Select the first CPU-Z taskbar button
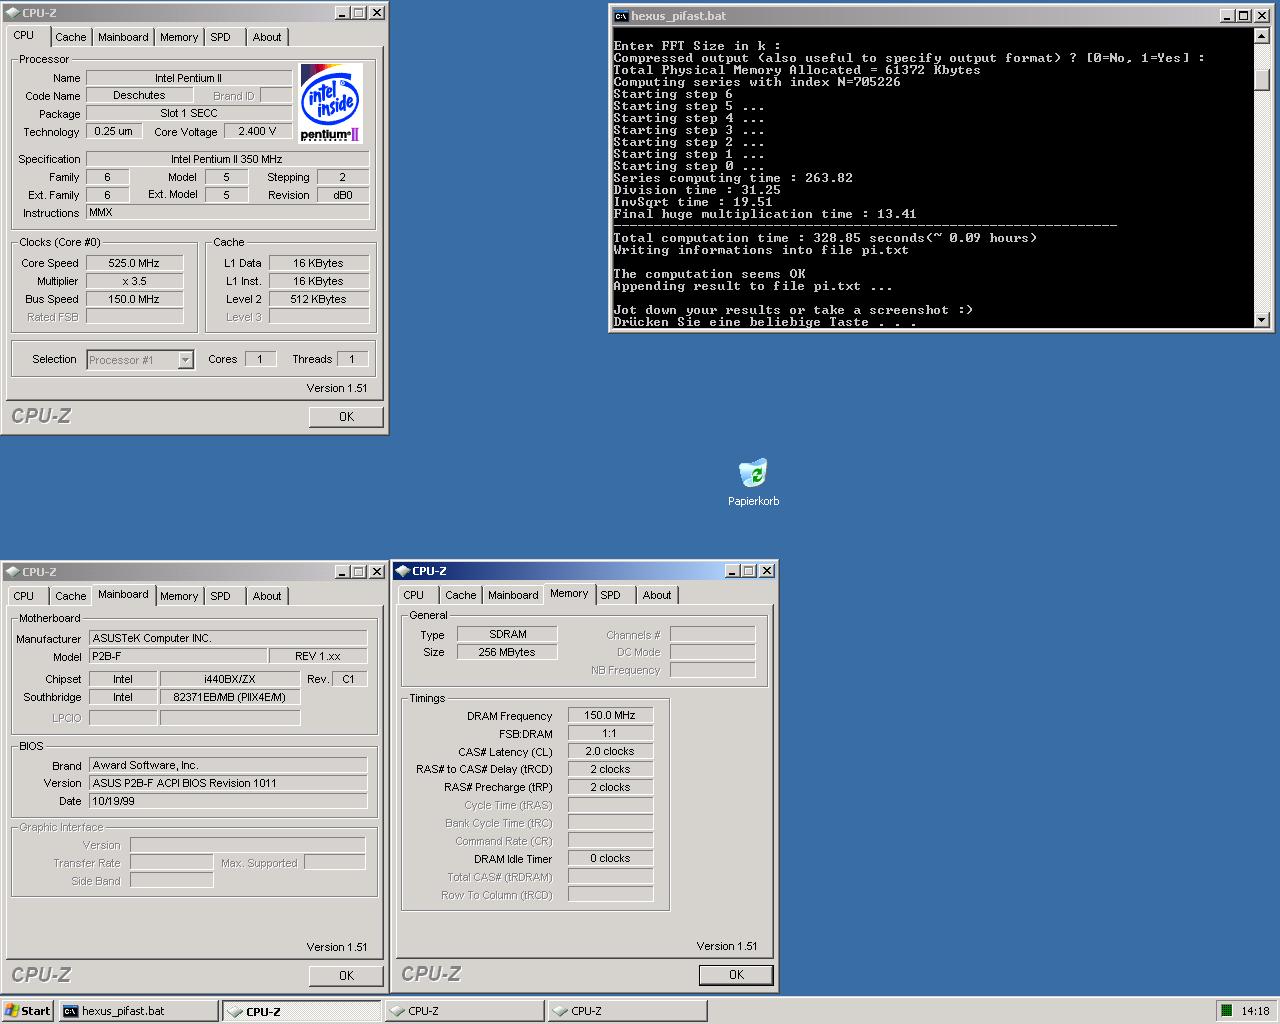Image resolution: width=1280 pixels, height=1024 pixels. (x=301, y=1011)
